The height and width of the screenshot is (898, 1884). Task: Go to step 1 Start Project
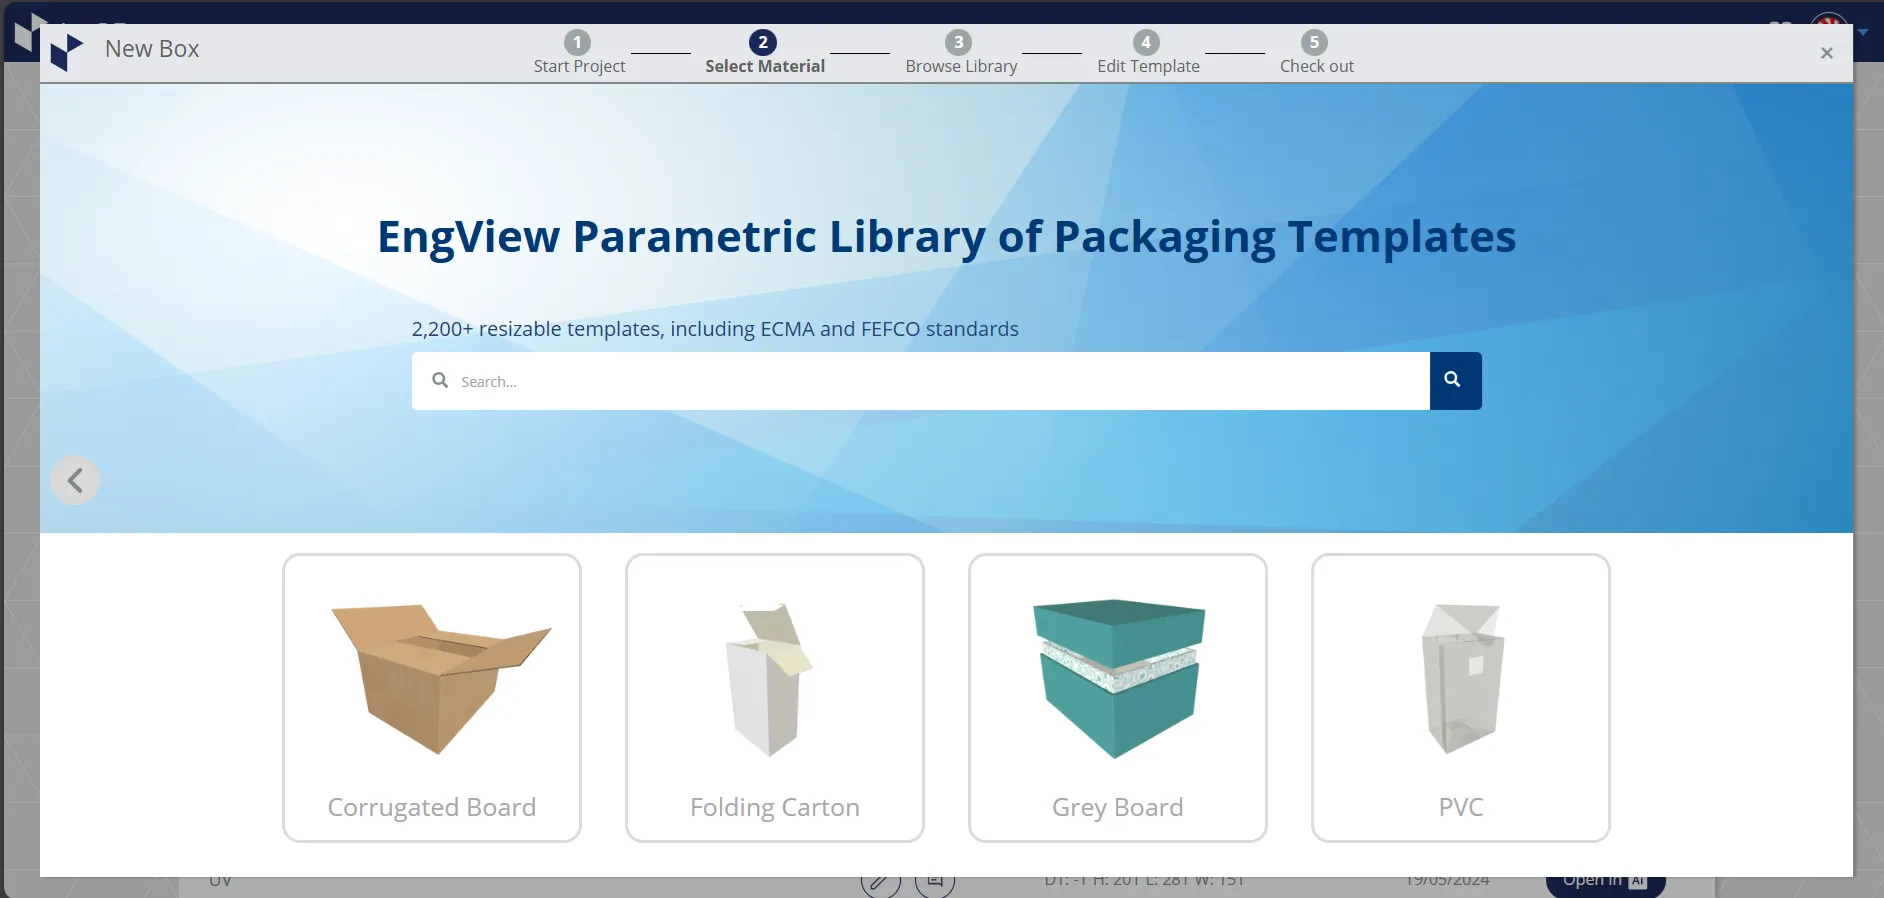(x=579, y=53)
